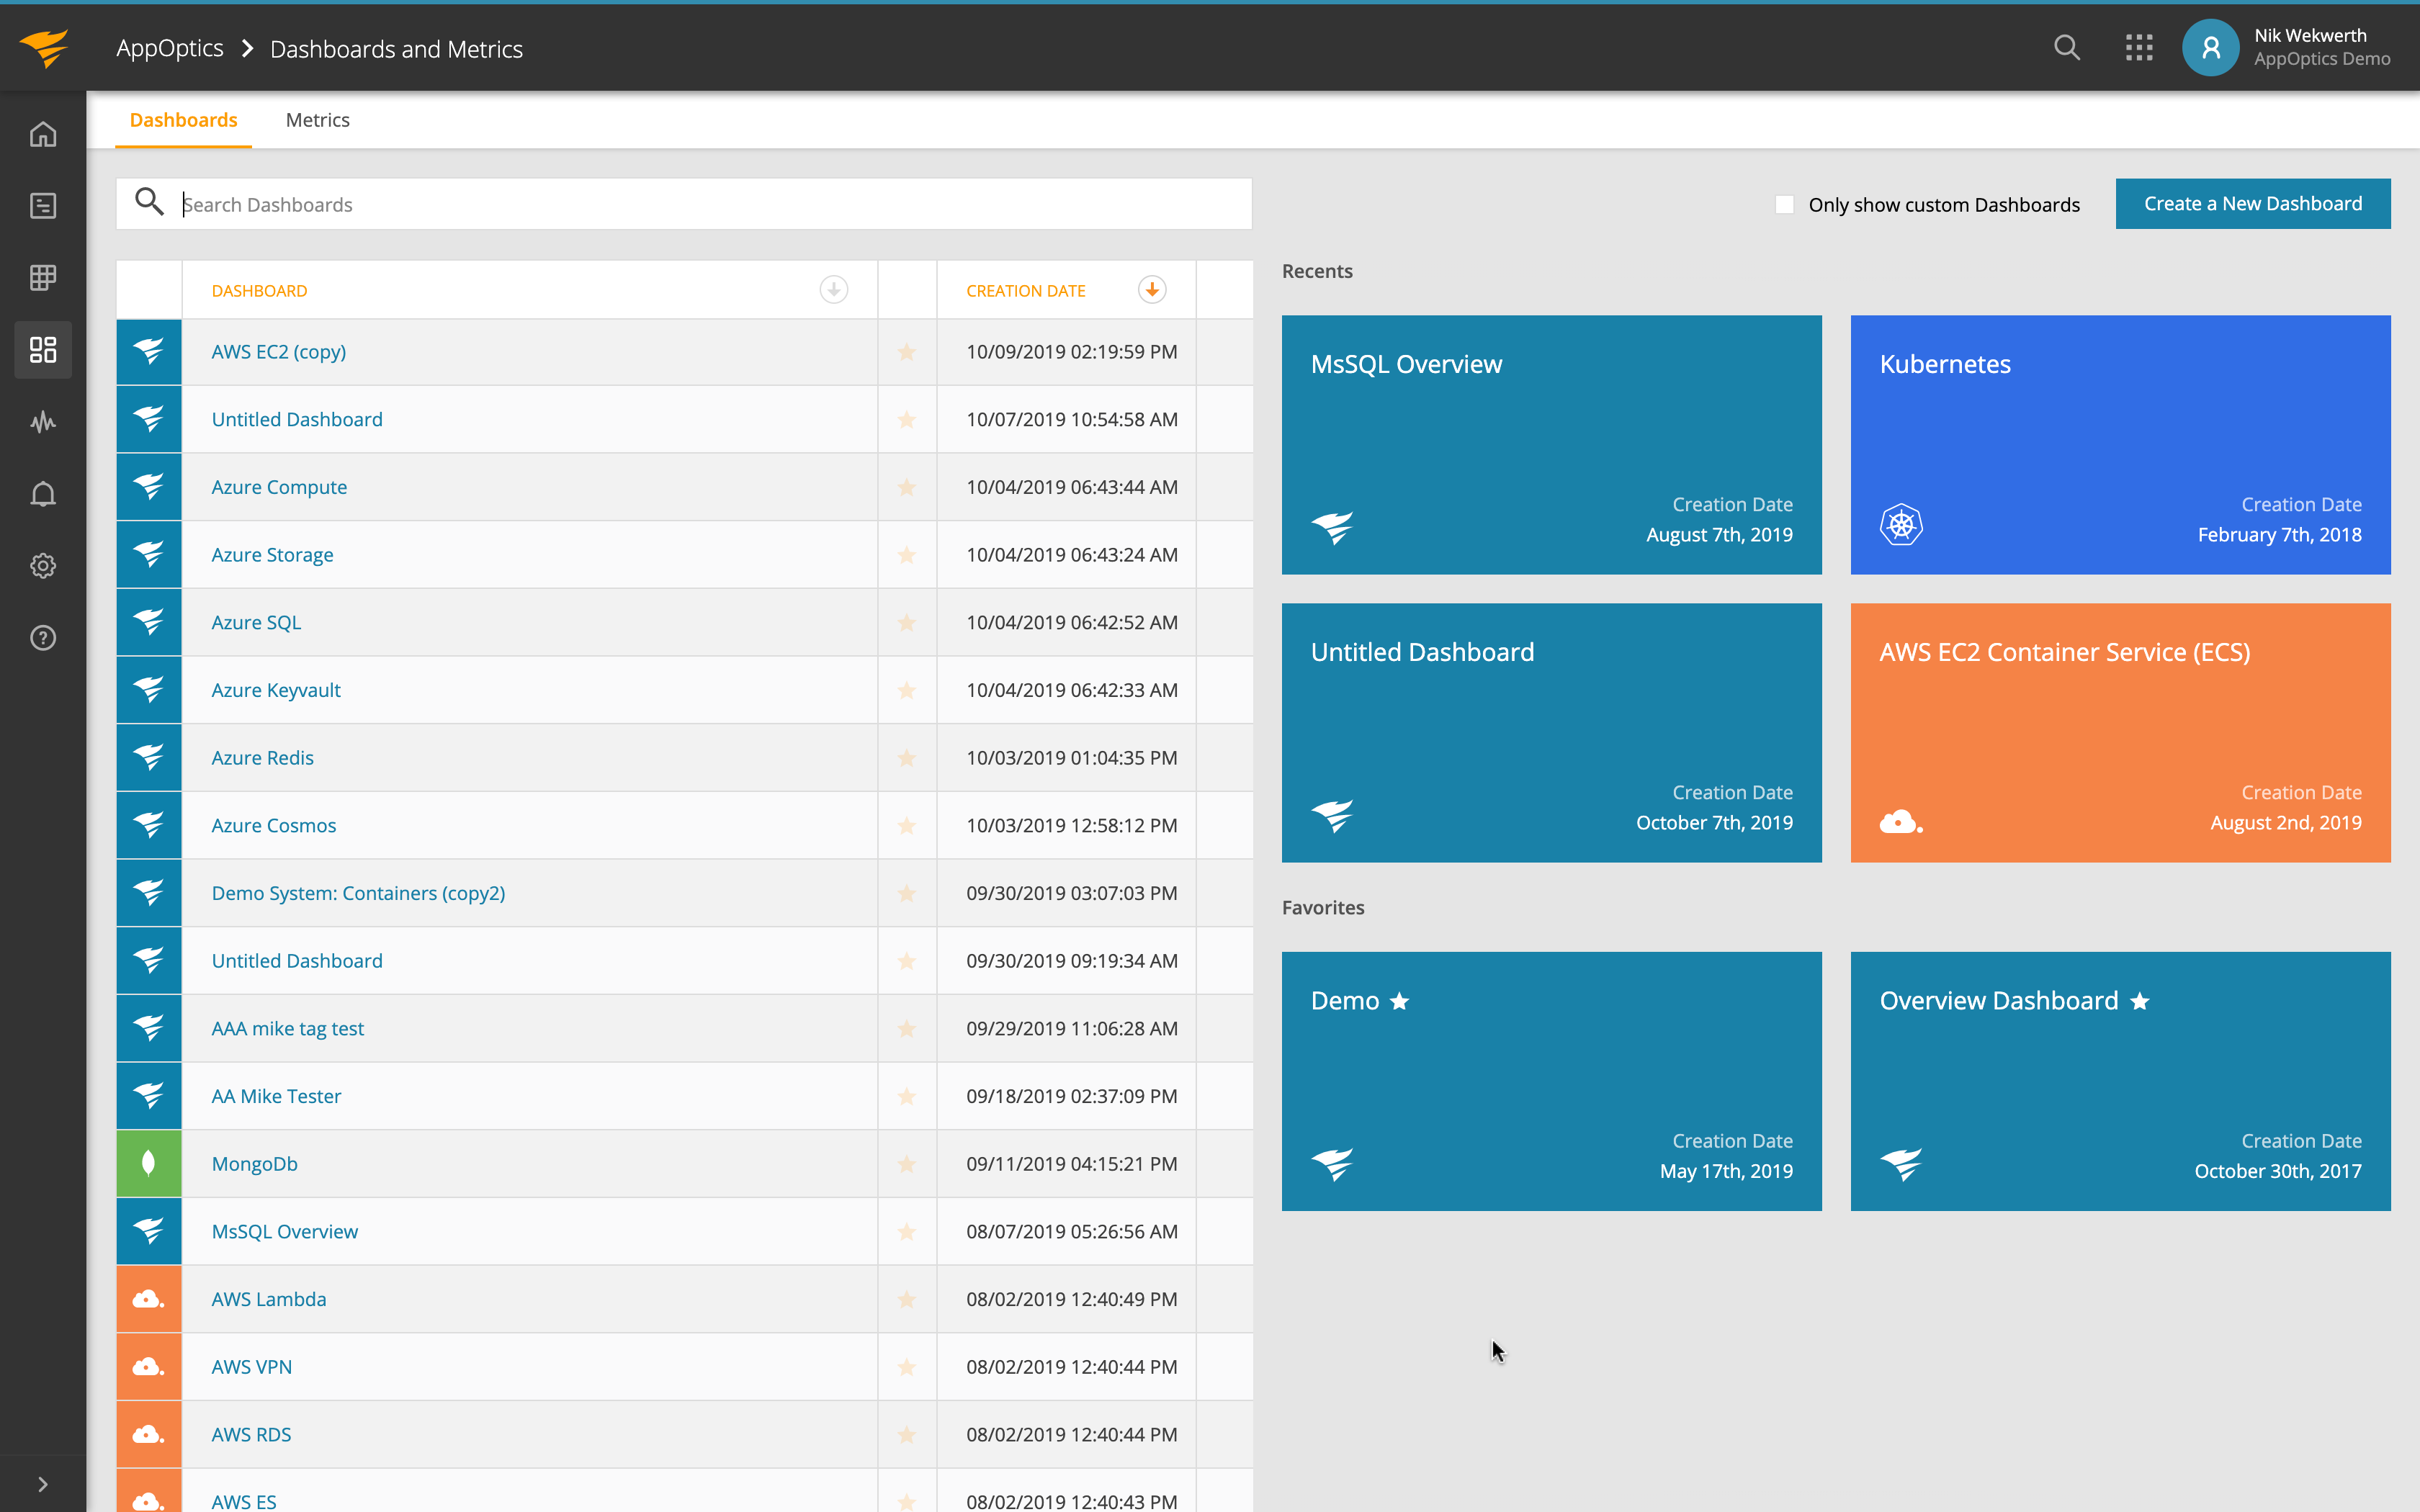The image size is (2420, 1512).
Task: Click the SolarWinds logo in the header
Action: (x=44, y=47)
